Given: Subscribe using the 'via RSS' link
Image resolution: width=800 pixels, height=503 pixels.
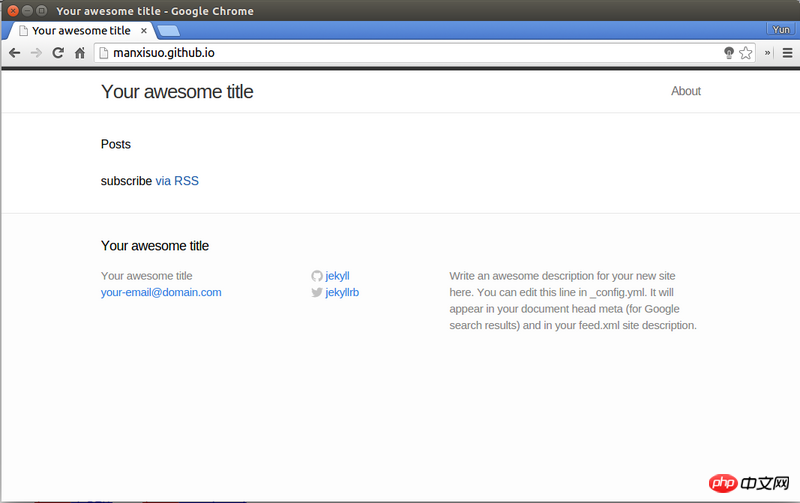Looking at the screenshot, I should pos(177,181).
